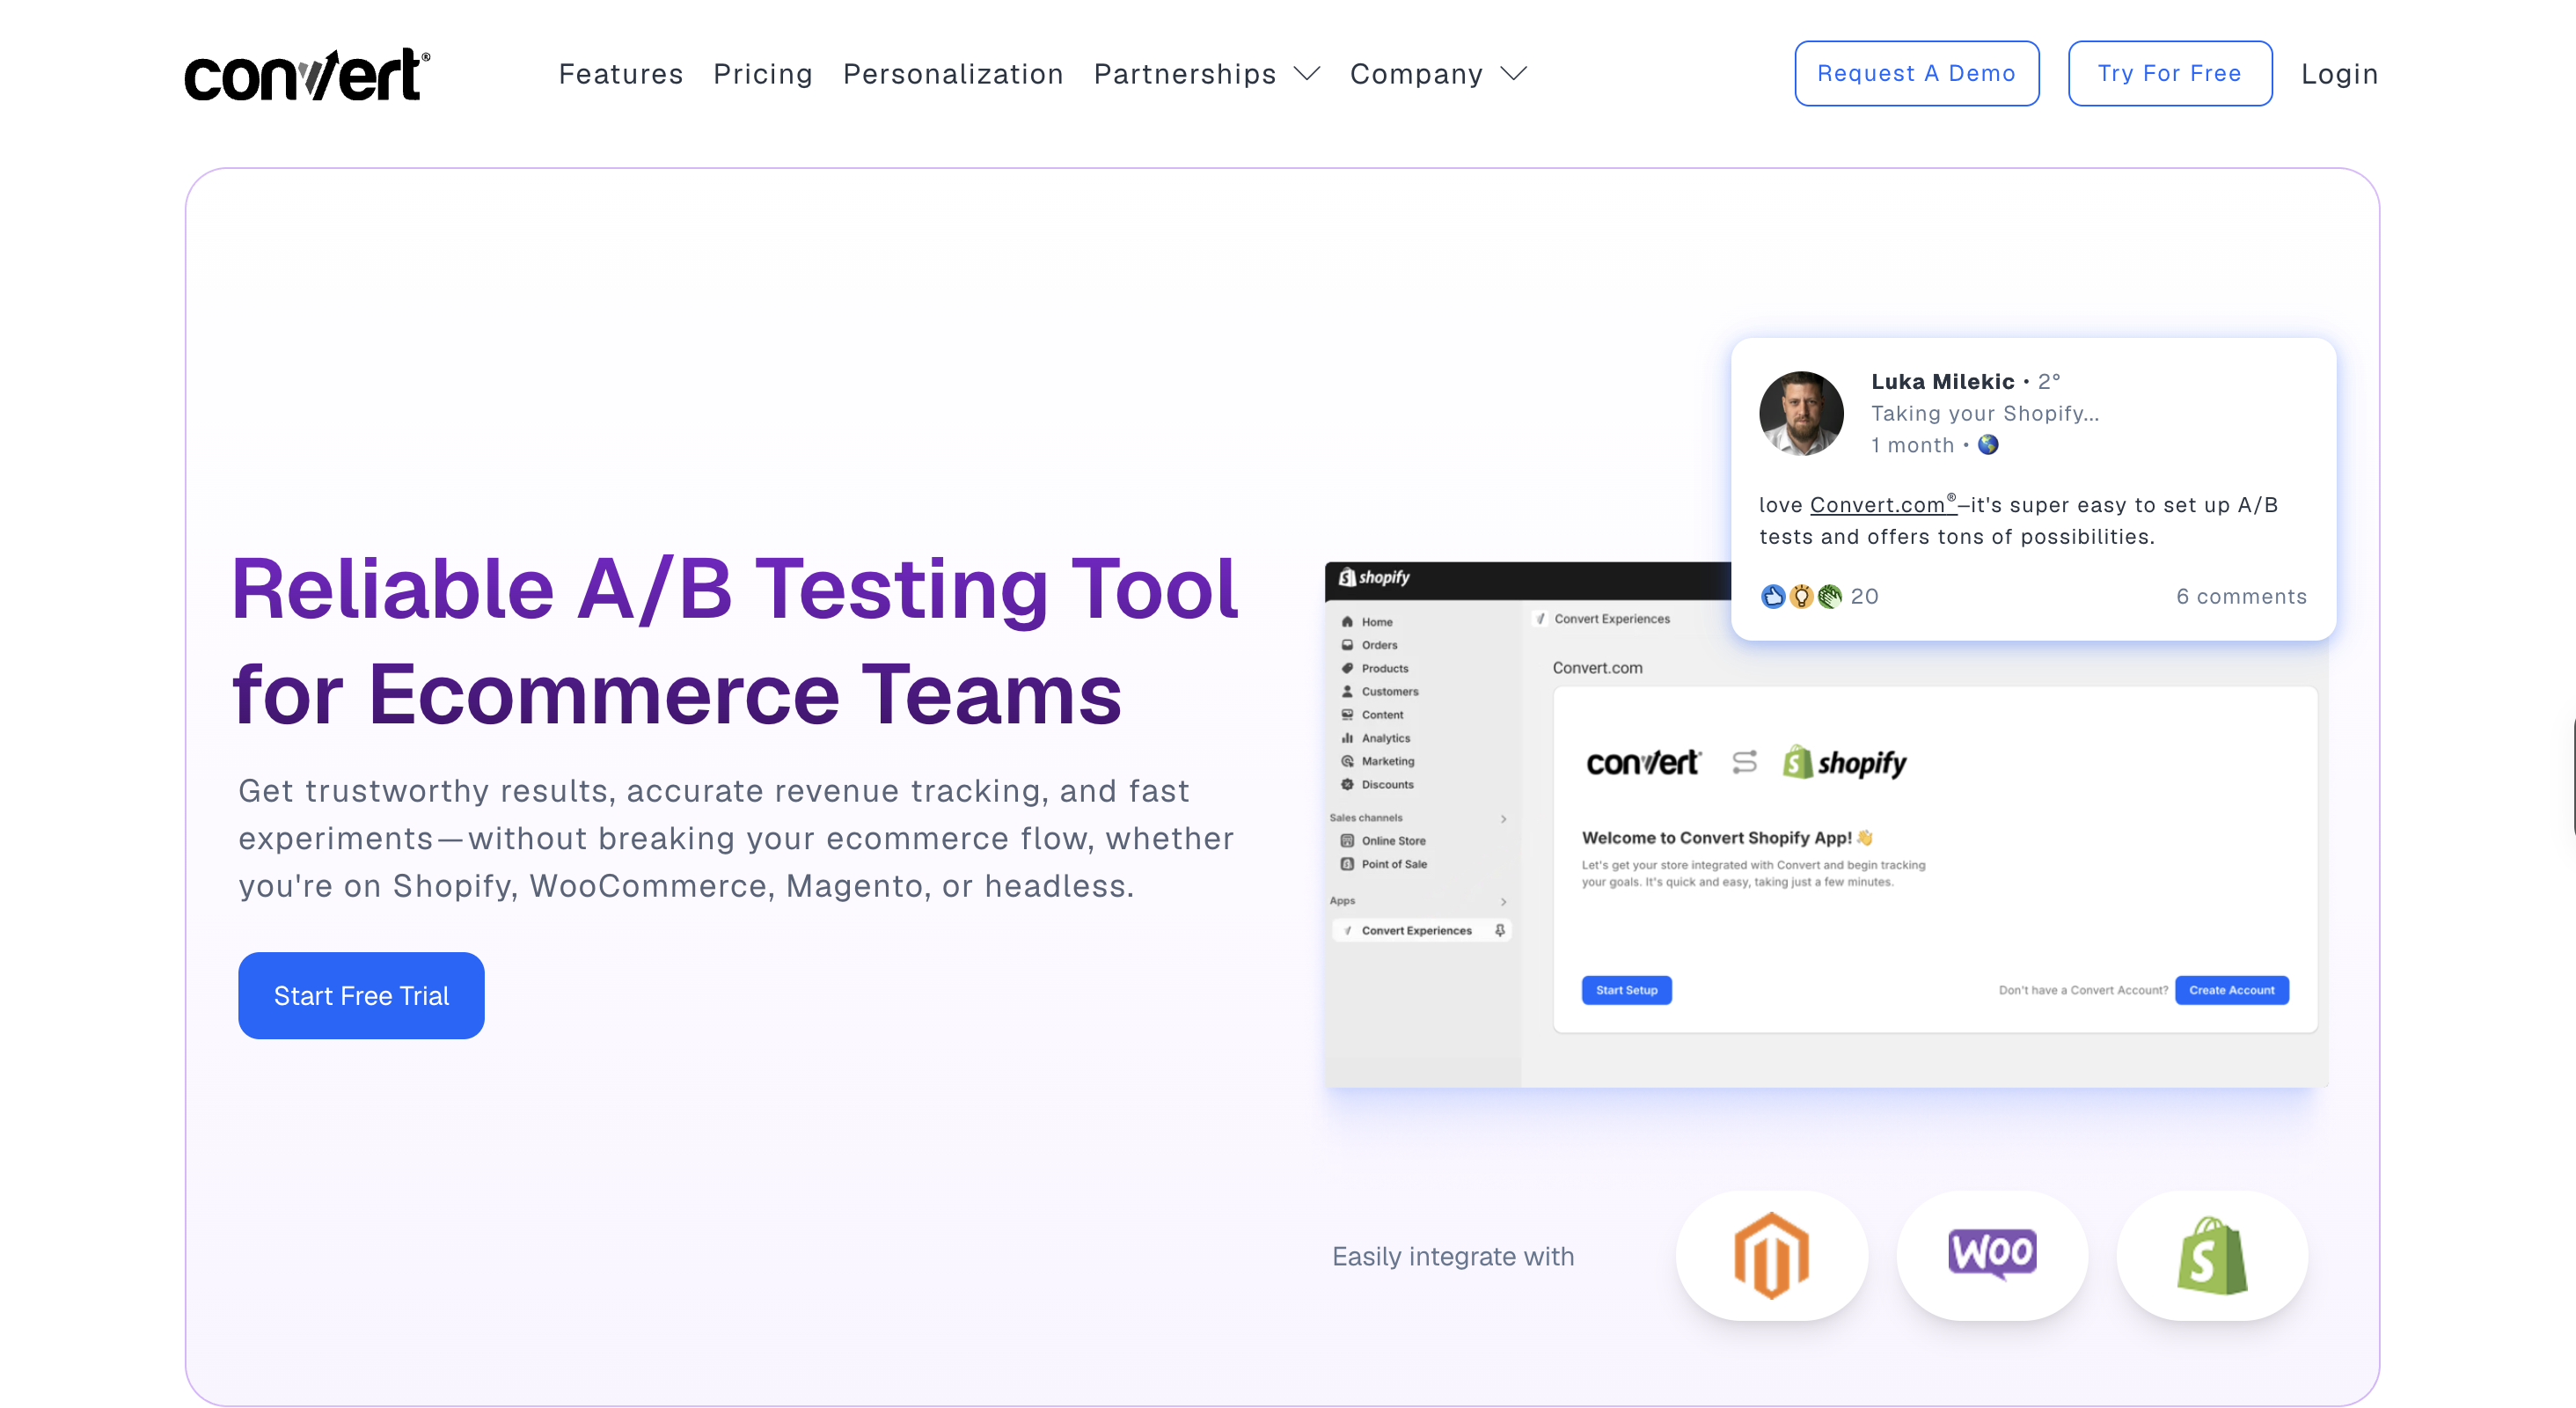Viewport: 2576px width, 1408px height.
Task: Click the Shopify logo in mockup header
Action: point(1374,577)
